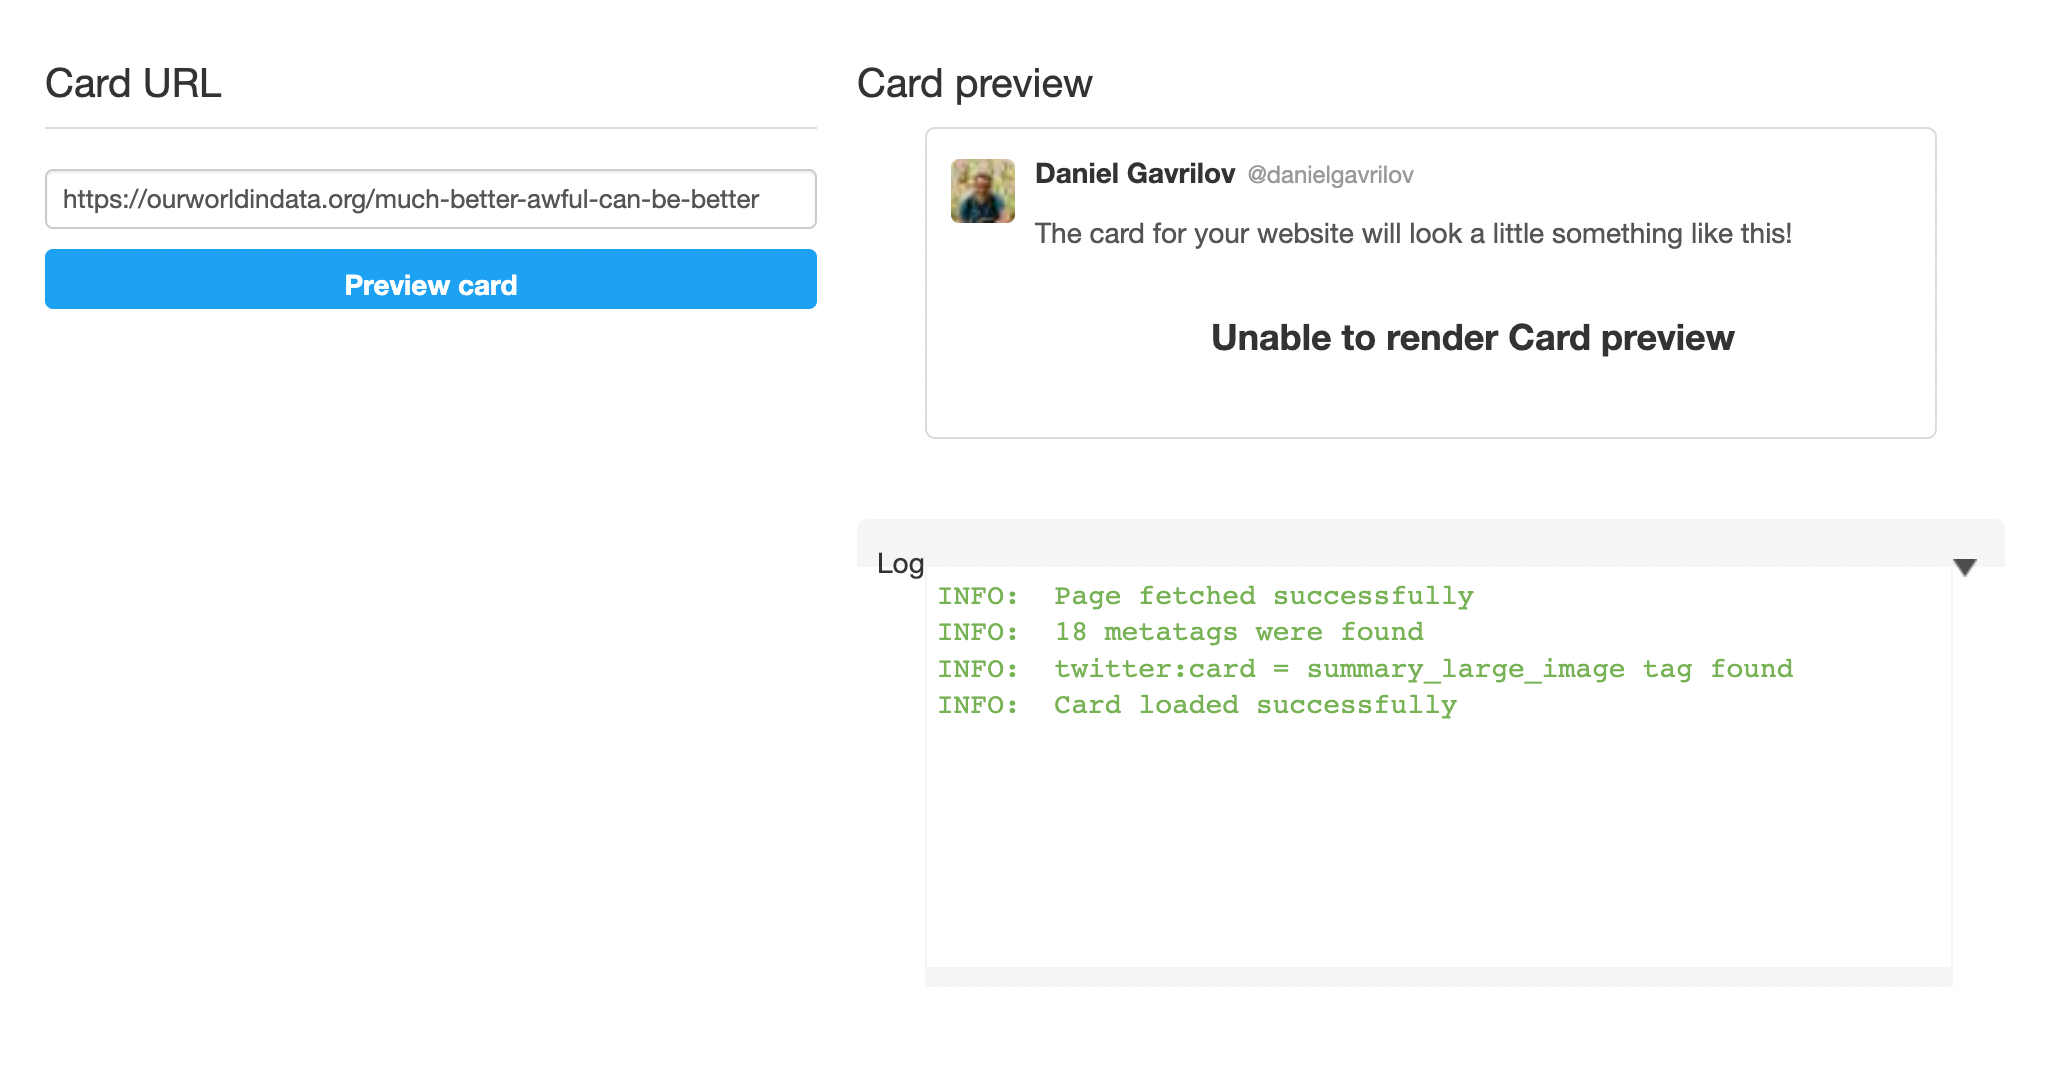Click the twitter:card summary_large_image log line
2046x1086 pixels.
point(1365,668)
